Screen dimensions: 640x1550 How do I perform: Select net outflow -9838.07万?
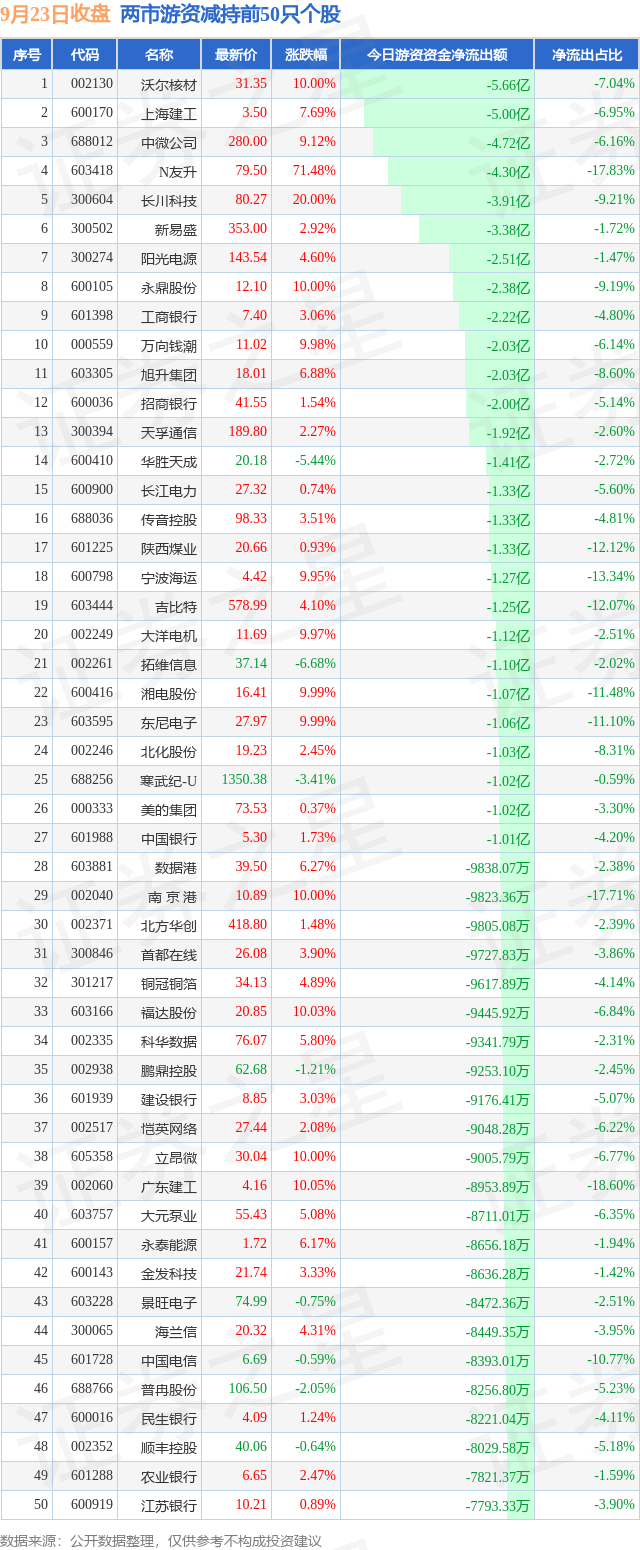pyautogui.click(x=498, y=867)
